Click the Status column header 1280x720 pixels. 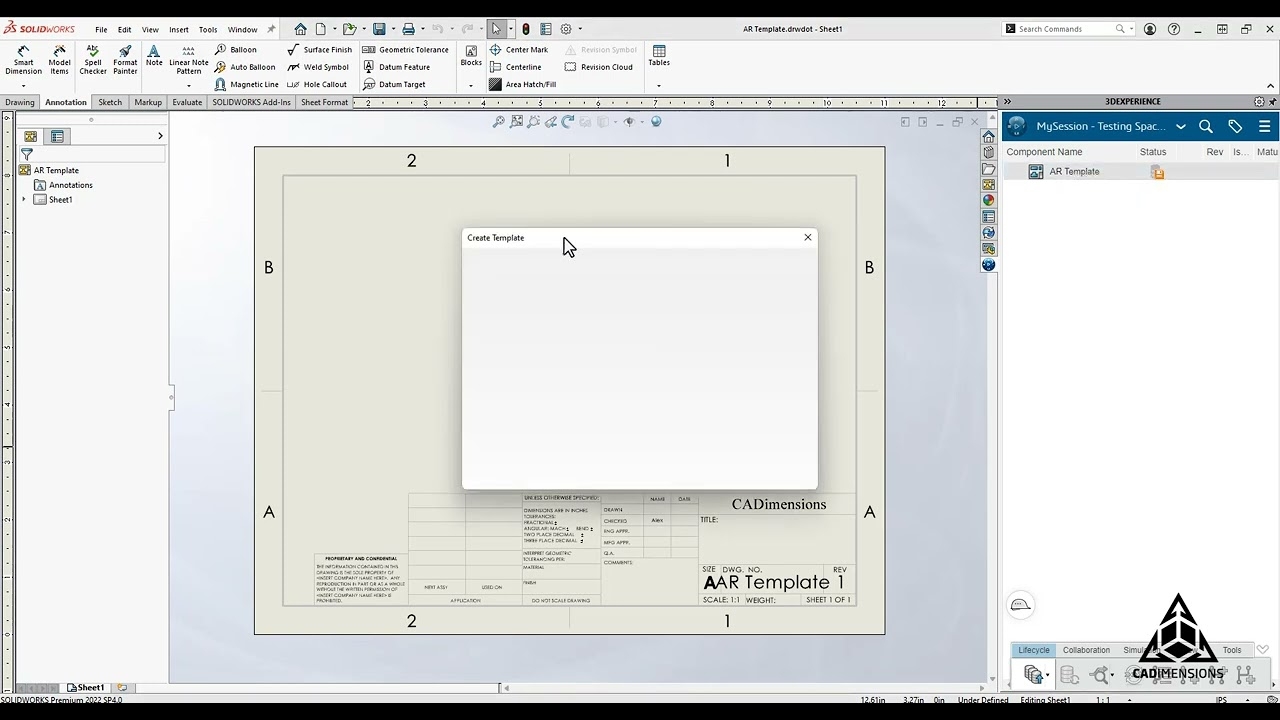(x=1153, y=152)
